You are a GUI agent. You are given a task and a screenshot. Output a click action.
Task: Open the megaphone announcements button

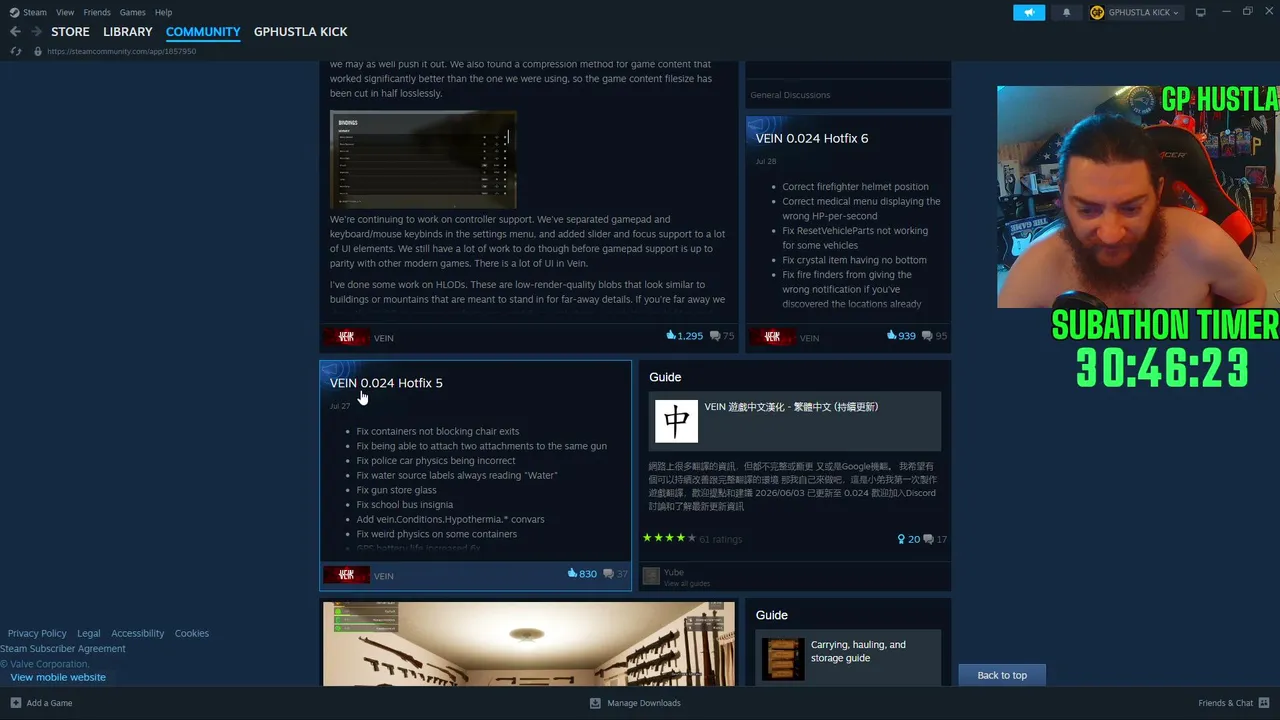1029,12
